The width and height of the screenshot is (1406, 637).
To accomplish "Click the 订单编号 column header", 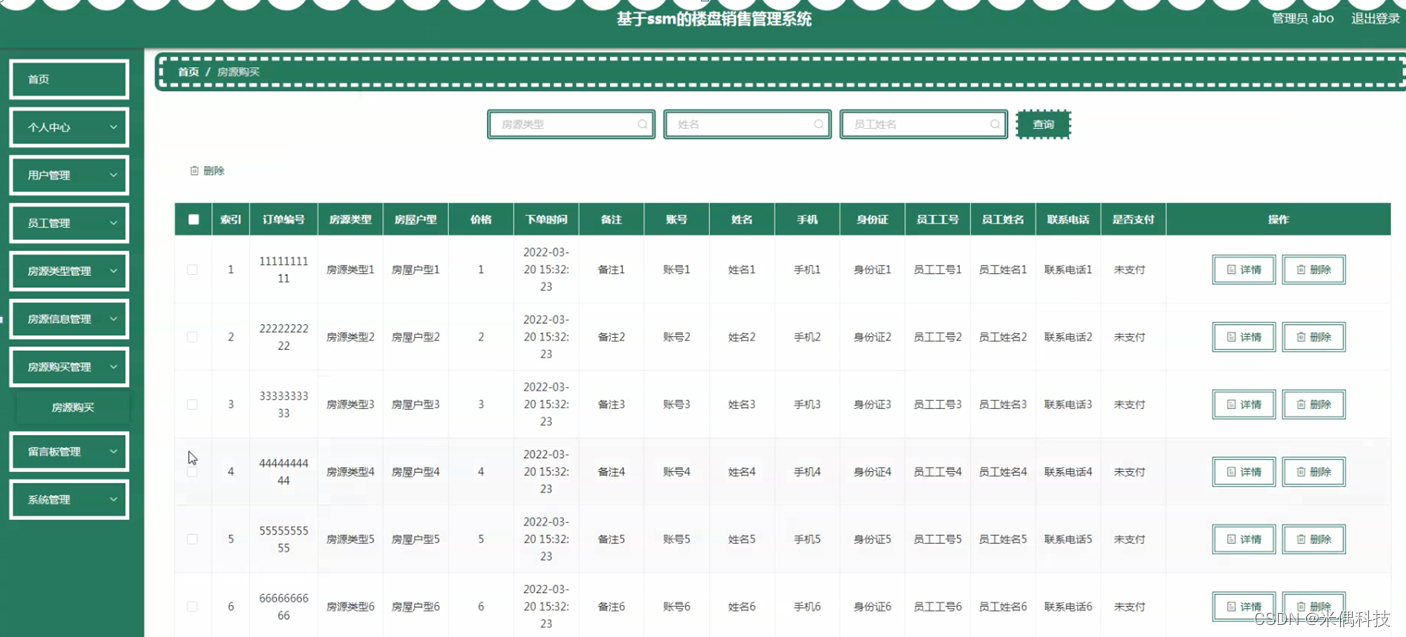I will (x=283, y=220).
